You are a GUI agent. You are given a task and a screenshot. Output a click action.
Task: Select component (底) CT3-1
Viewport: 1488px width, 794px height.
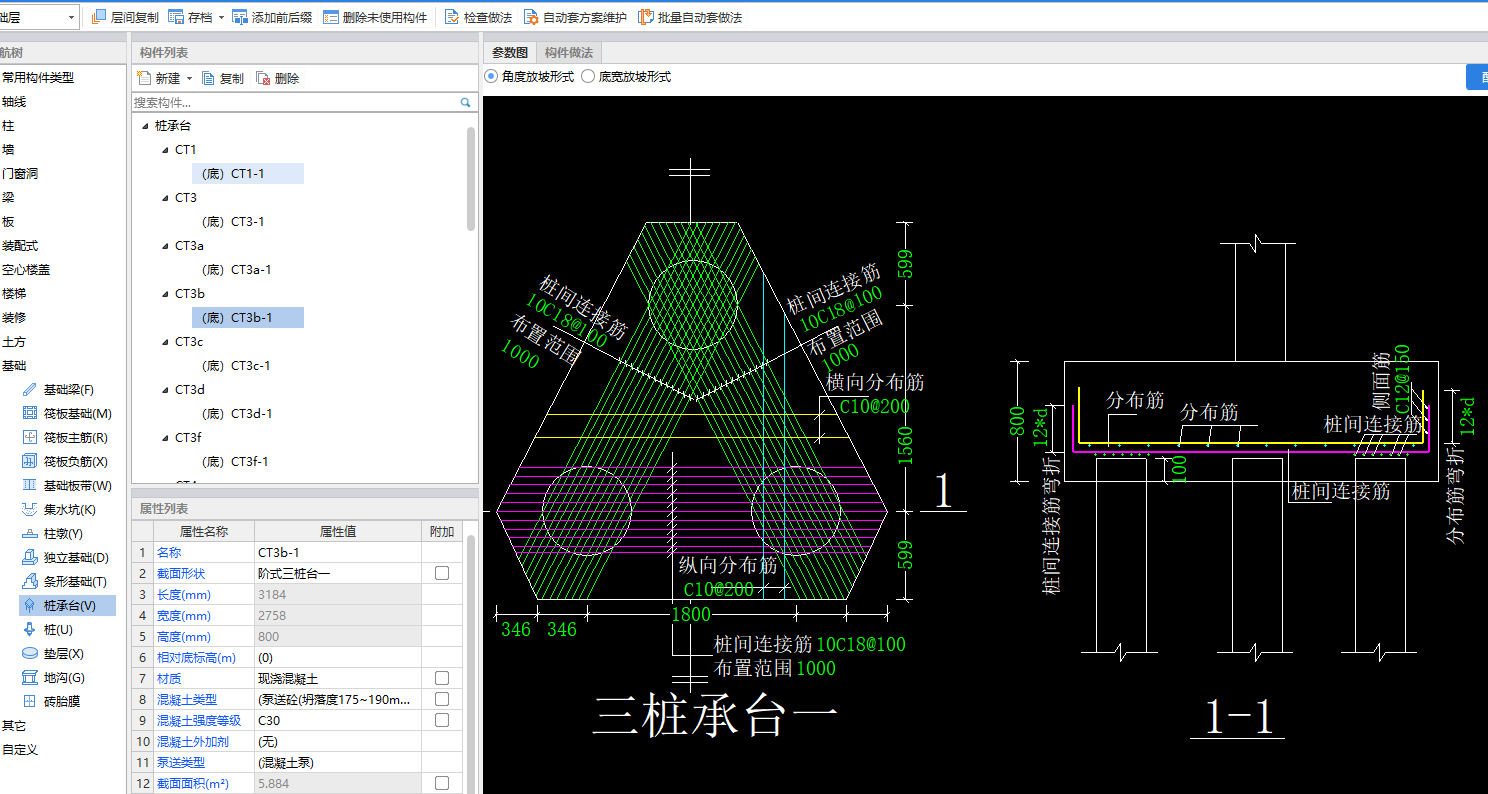point(233,222)
